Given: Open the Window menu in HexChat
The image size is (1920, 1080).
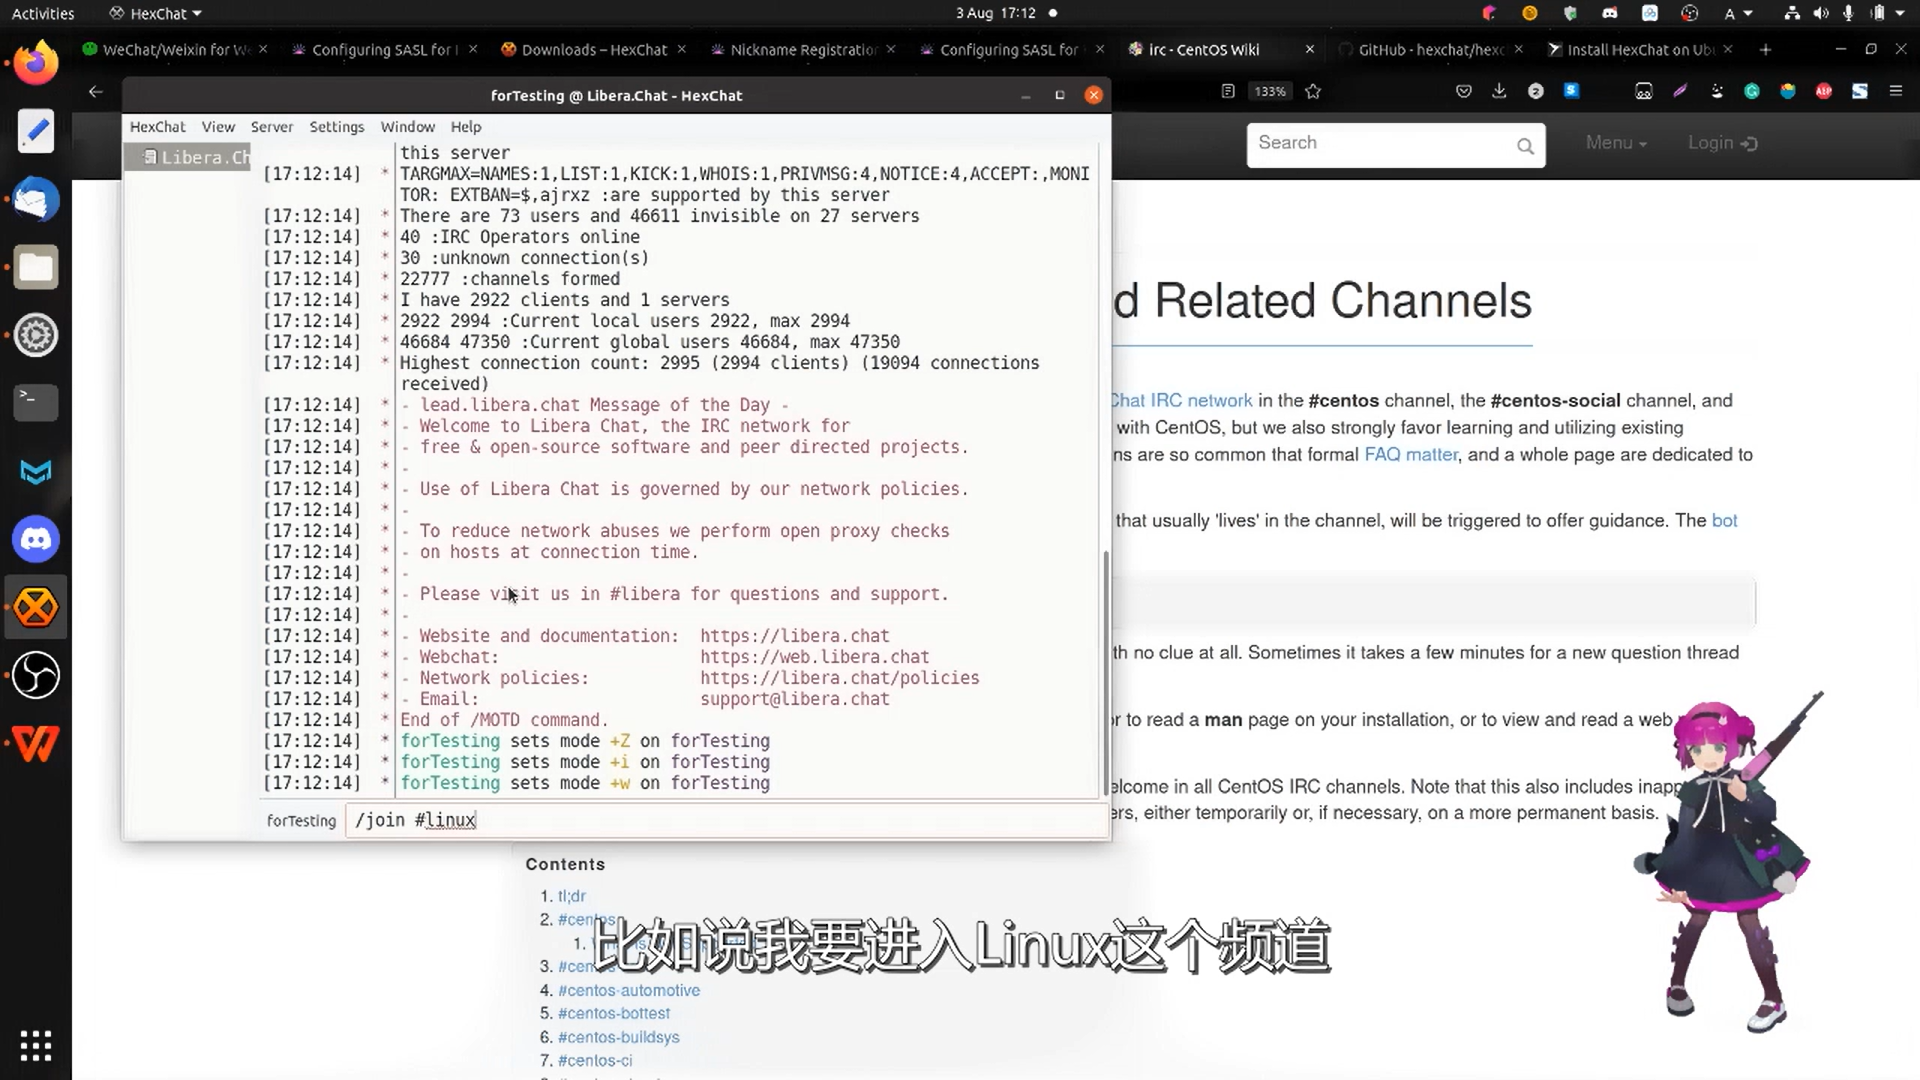Looking at the screenshot, I should coord(408,127).
